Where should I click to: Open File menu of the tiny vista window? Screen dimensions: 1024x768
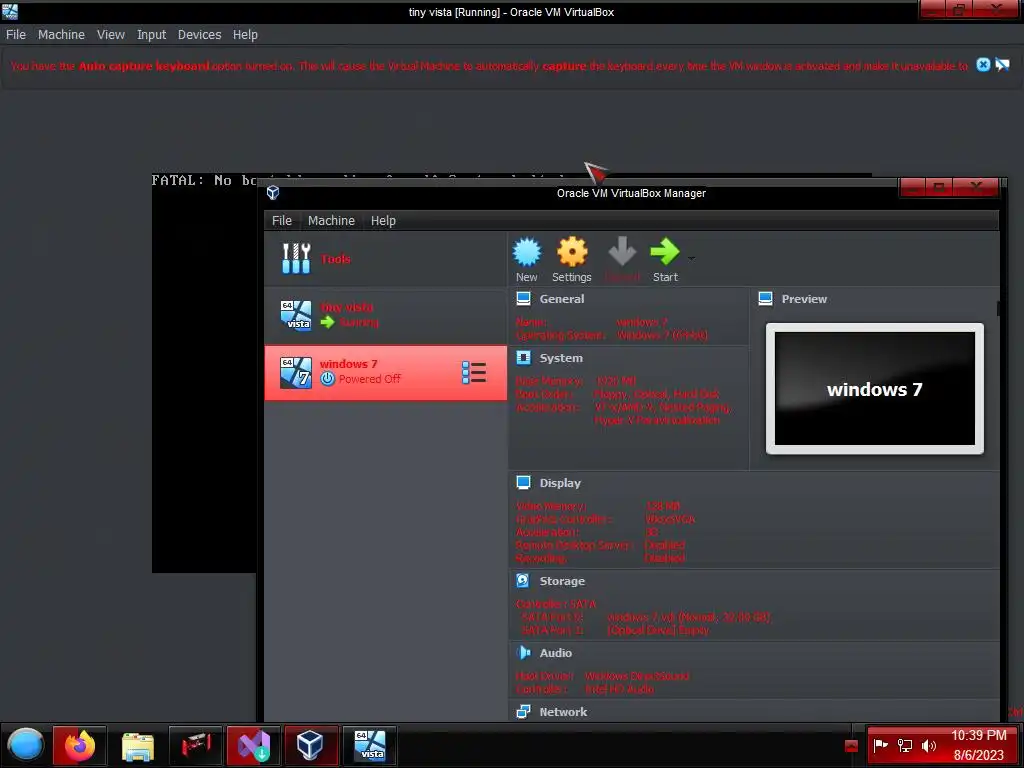(x=16, y=35)
